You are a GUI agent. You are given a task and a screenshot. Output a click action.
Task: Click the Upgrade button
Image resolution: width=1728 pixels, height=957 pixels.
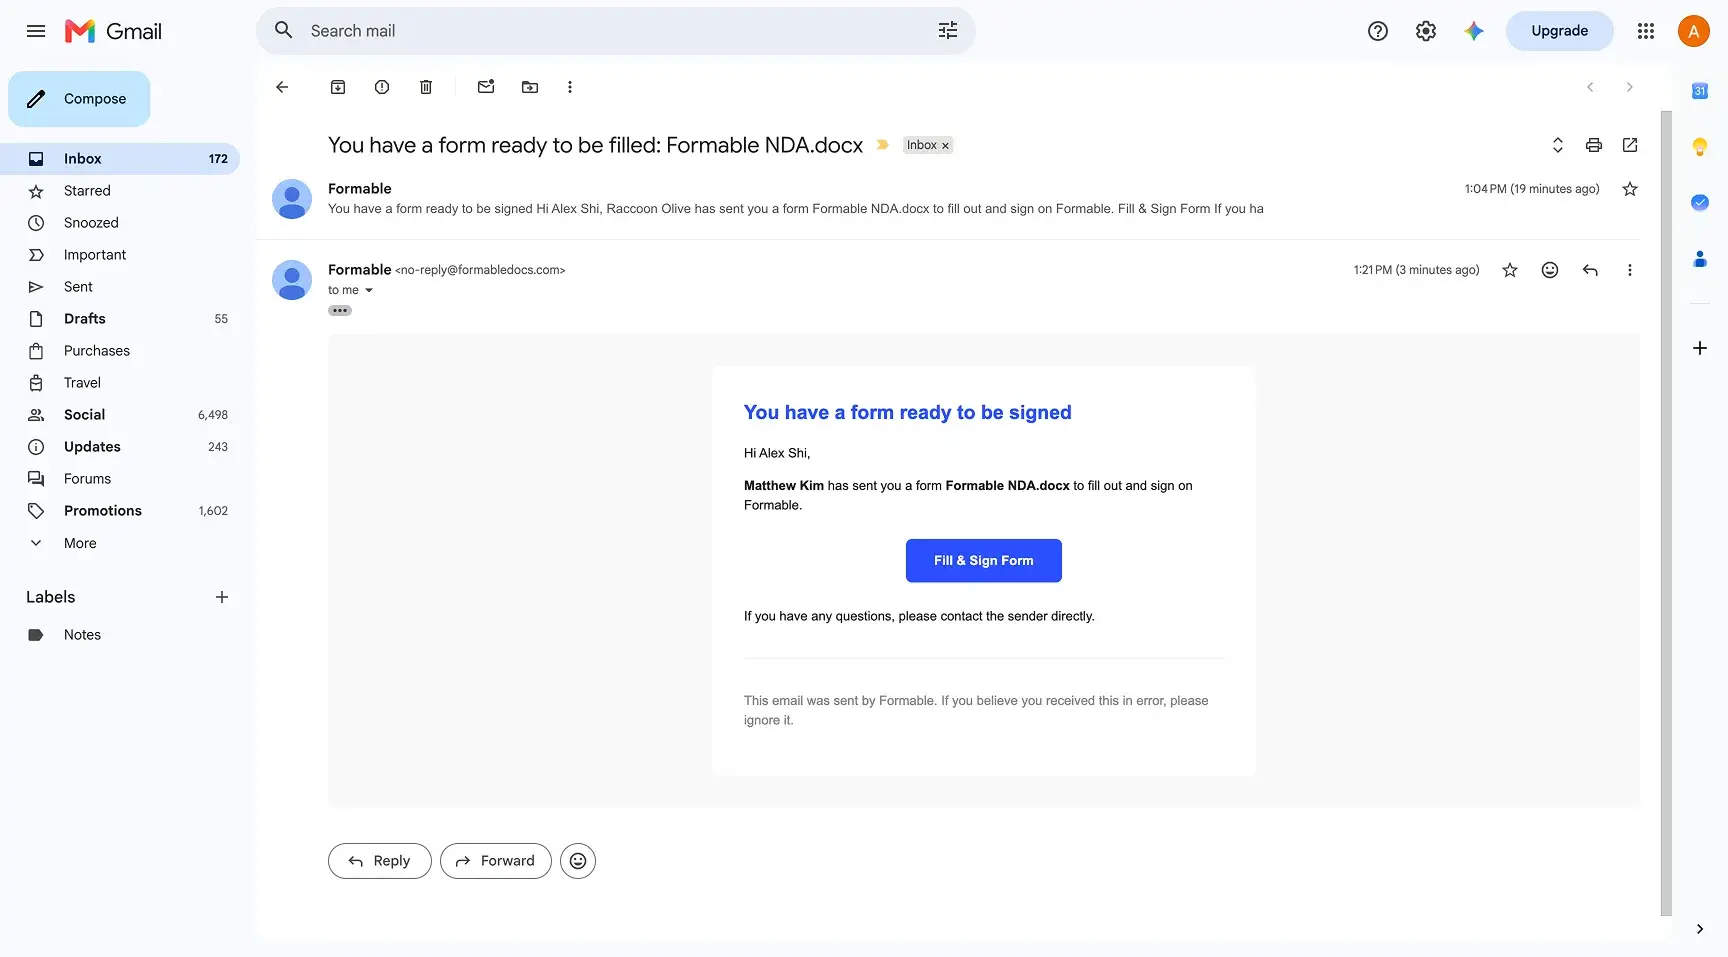[x=1559, y=31]
